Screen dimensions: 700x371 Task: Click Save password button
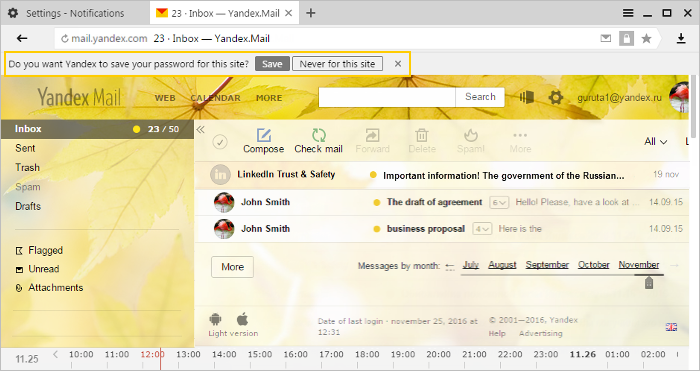pos(272,64)
